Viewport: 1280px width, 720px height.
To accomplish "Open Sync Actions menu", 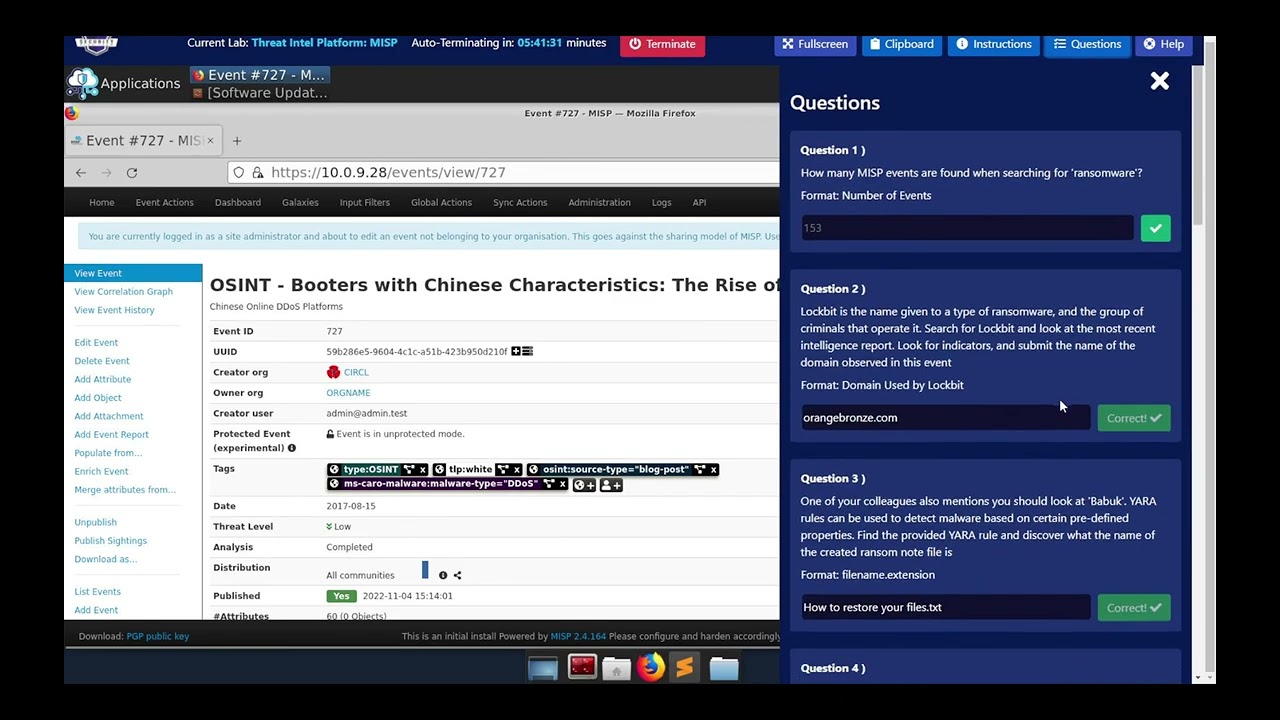I will coord(520,203).
